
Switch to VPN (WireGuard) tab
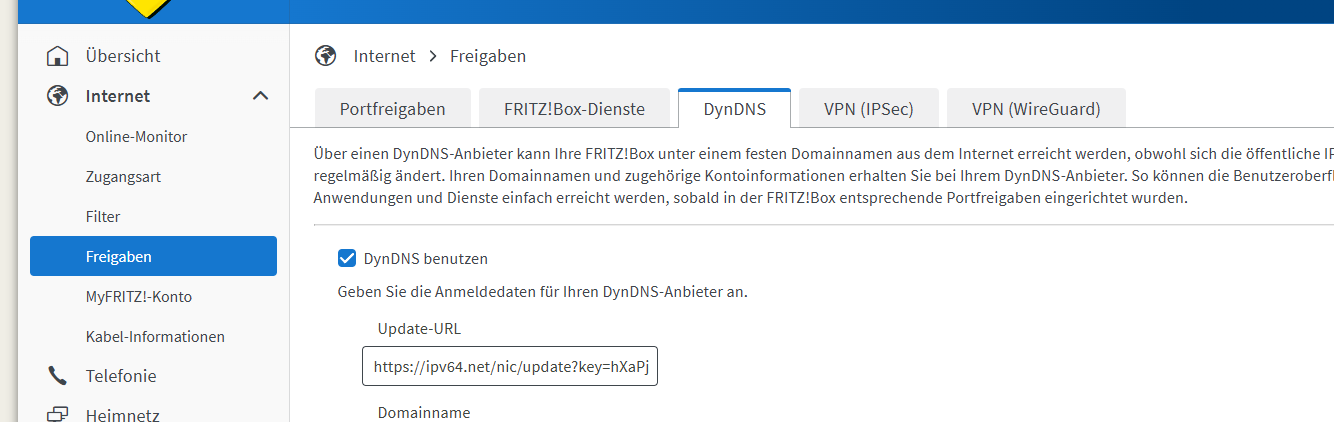(1036, 109)
